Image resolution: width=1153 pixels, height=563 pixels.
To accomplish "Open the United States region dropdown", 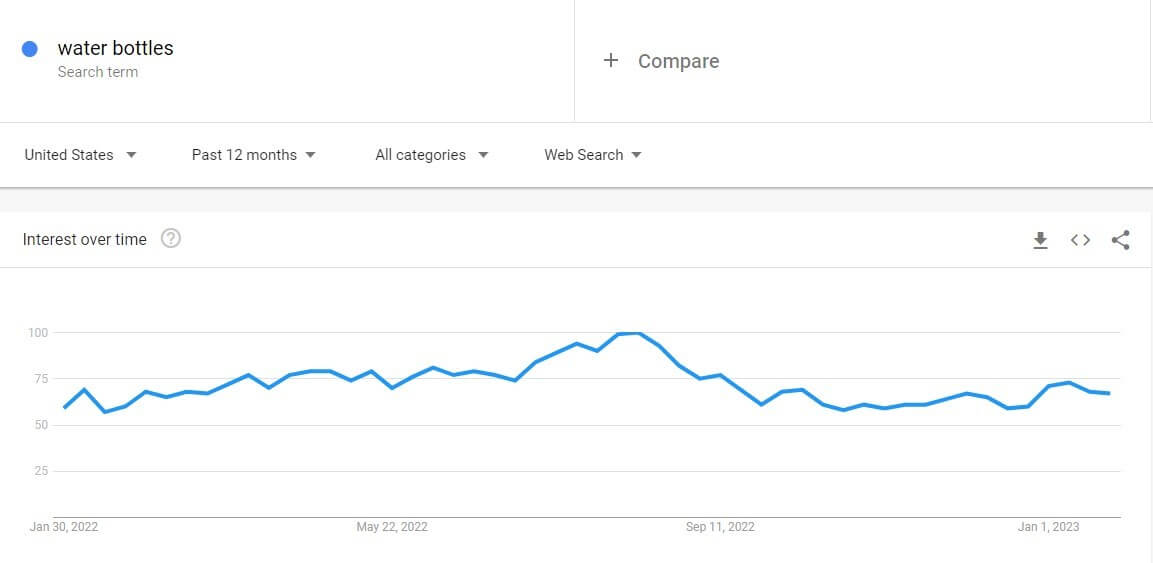I will pyautogui.click(x=80, y=155).
